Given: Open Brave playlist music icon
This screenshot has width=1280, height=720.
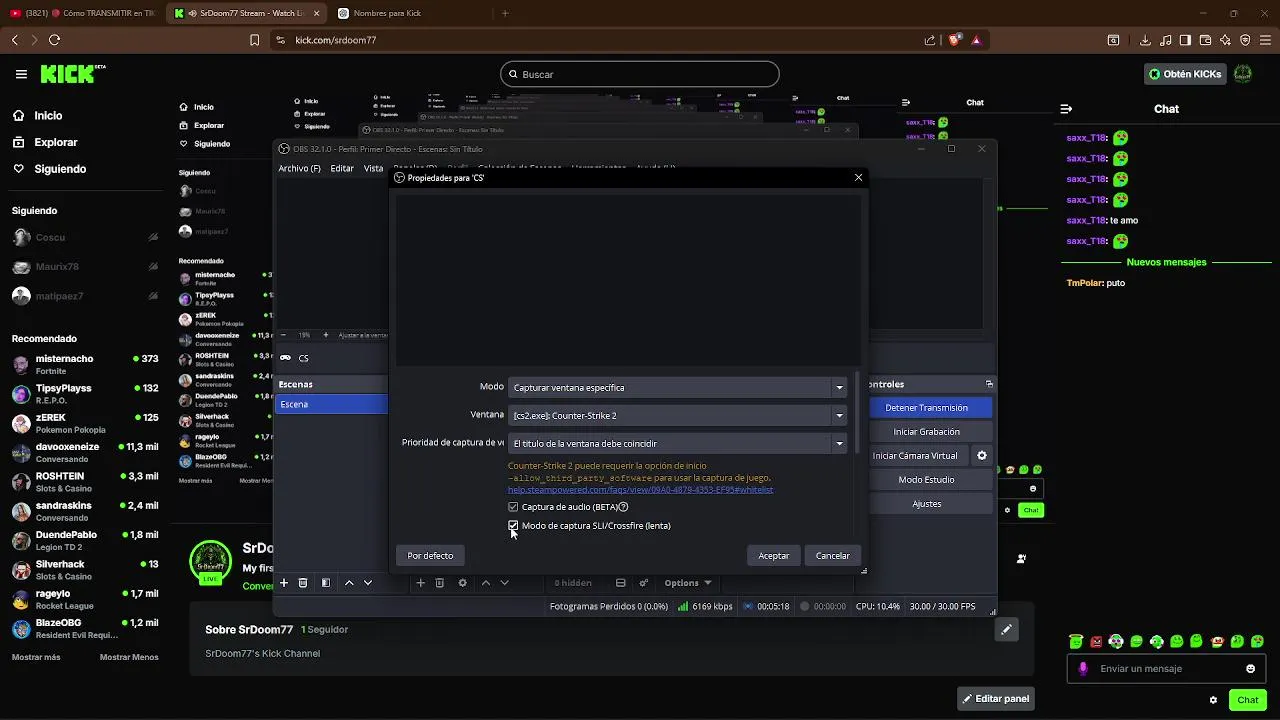Looking at the screenshot, I should 1165,40.
